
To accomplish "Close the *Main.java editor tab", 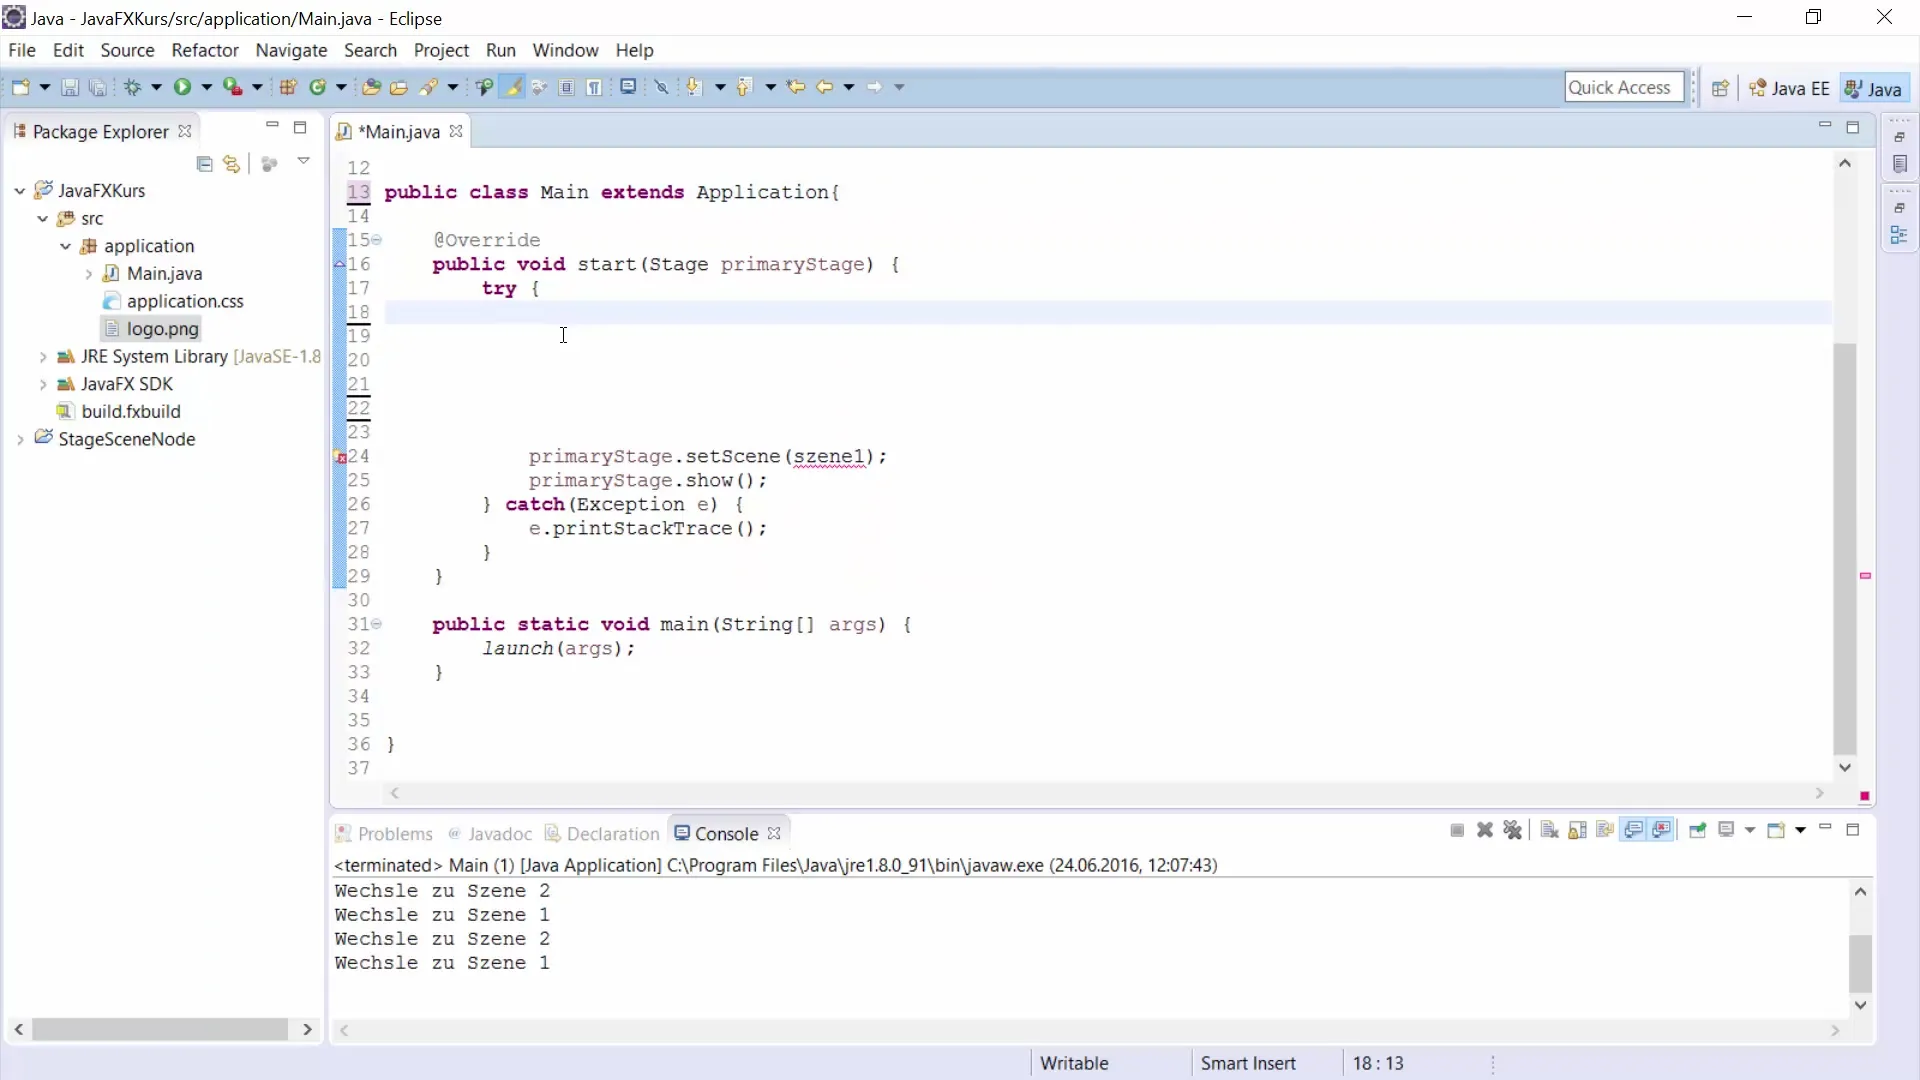I will (x=456, y=131).
